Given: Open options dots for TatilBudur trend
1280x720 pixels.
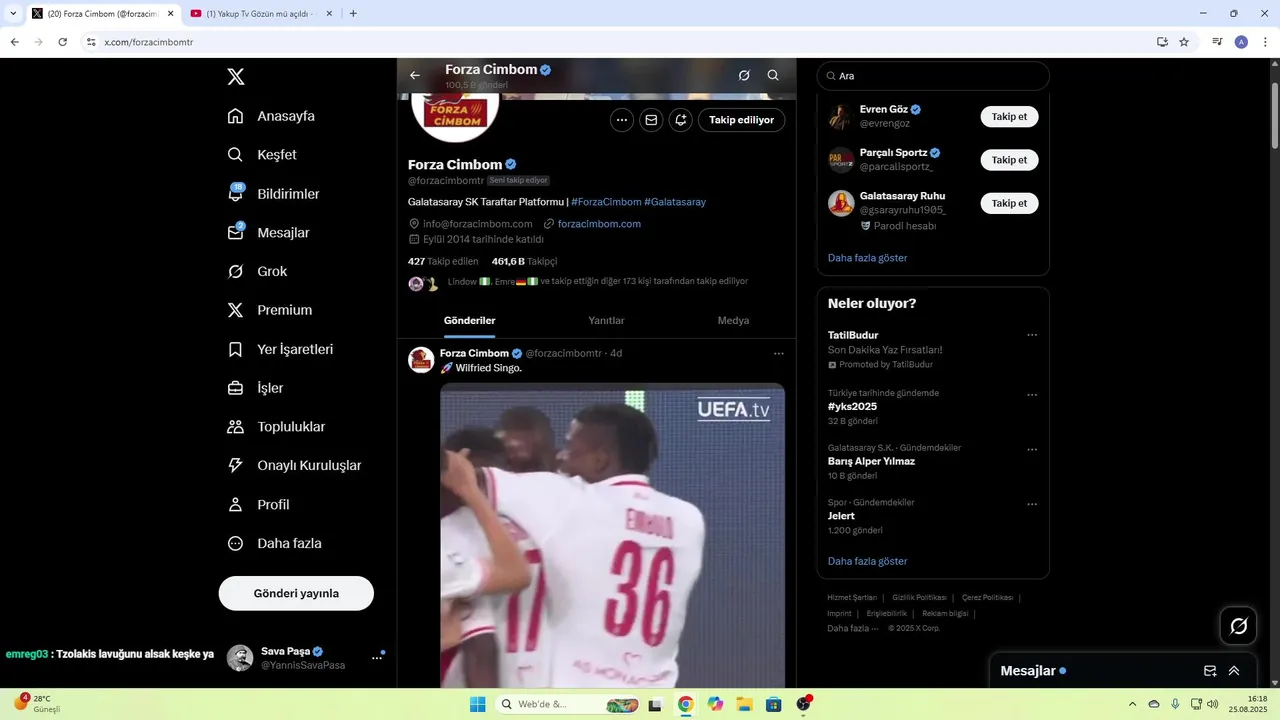Looking at the screenshot, I should point(1032,335).
